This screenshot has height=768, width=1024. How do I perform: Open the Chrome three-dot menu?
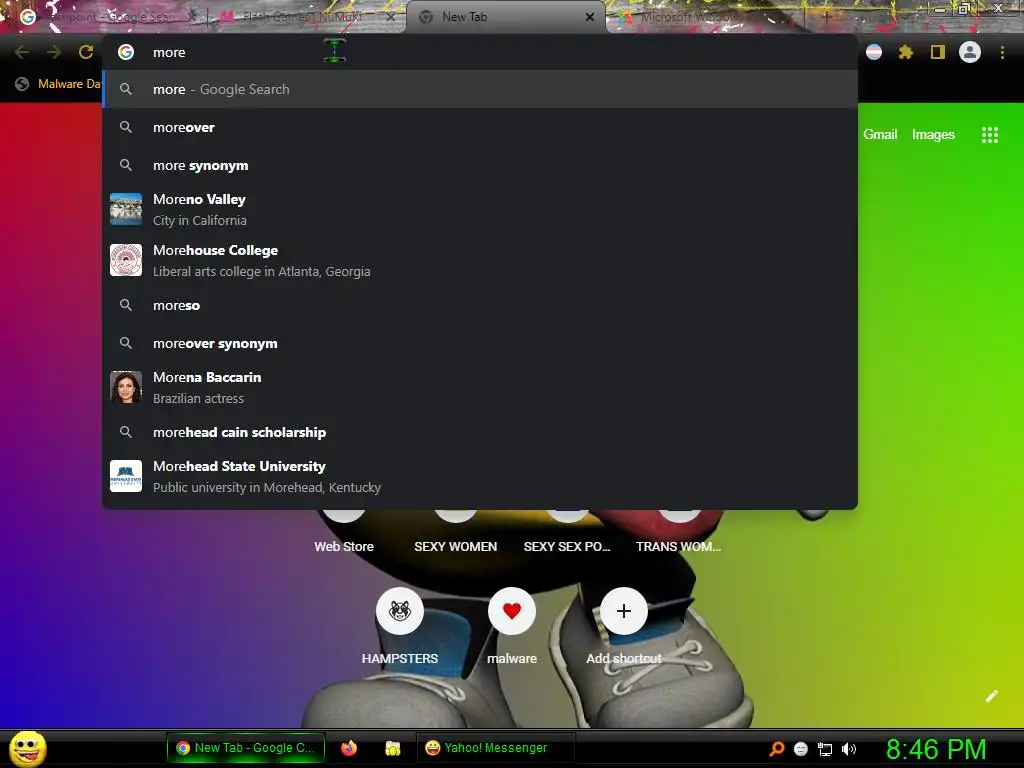(1002, 52)
